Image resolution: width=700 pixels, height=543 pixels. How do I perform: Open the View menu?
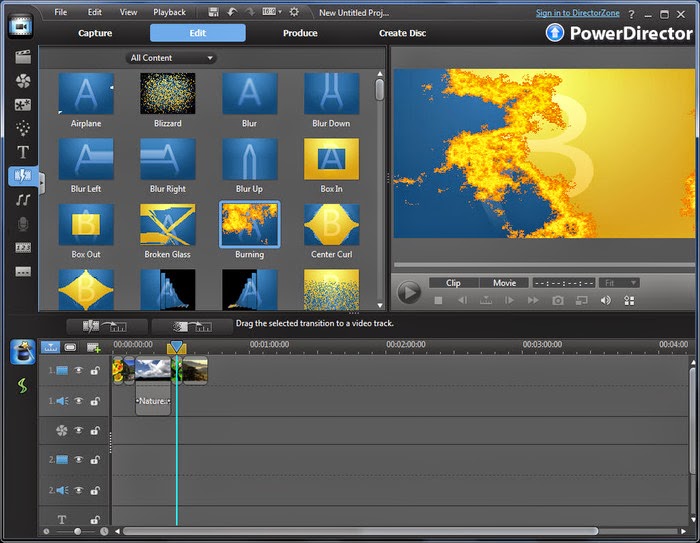pyautogui.click(x=128, y=12)
